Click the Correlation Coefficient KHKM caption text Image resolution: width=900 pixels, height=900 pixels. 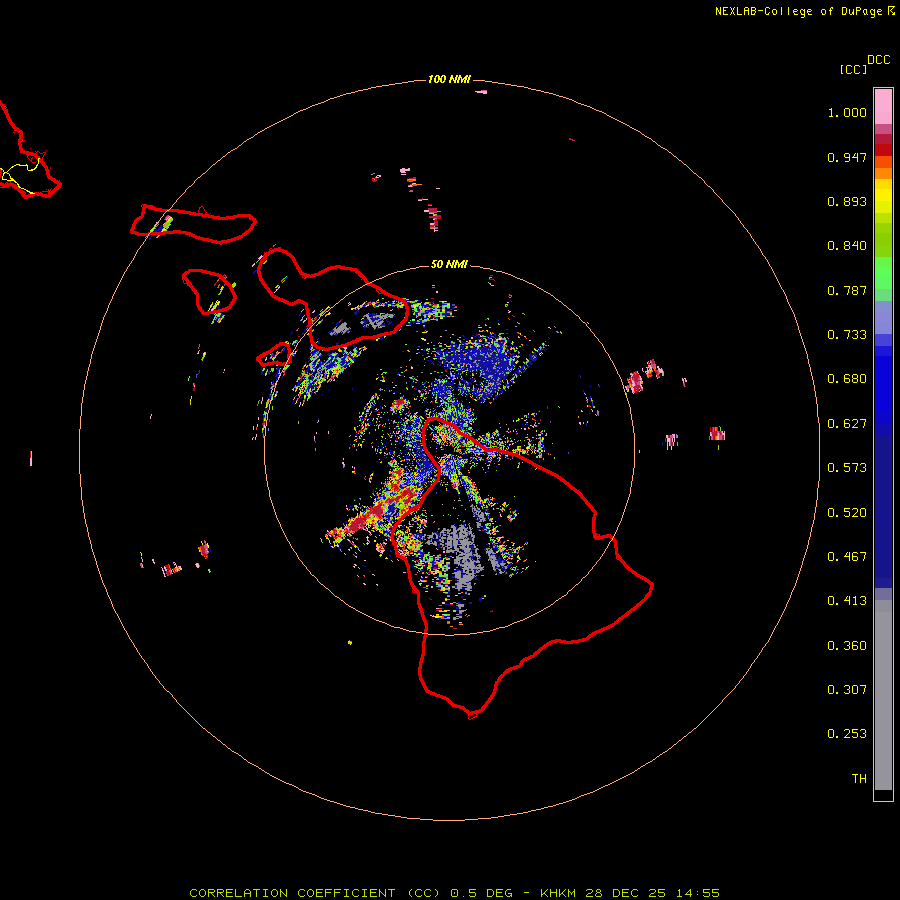click(x=454, y=893)
